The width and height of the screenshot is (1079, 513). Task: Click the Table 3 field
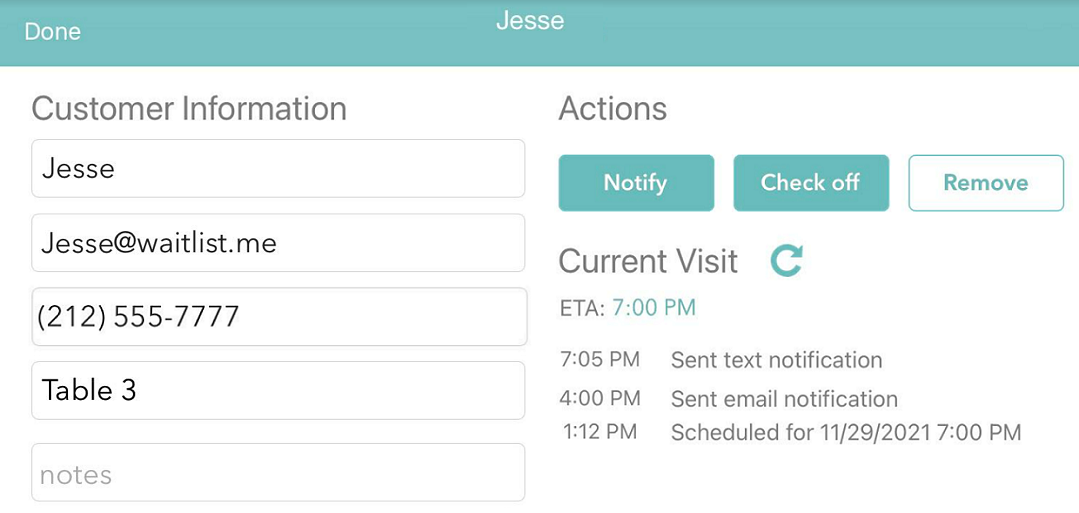coord(278,390)
